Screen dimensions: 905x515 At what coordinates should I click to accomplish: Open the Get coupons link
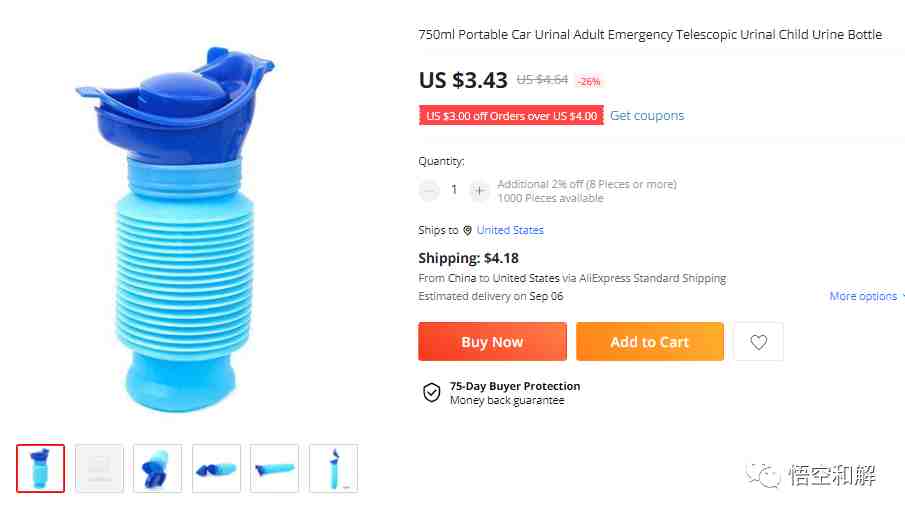(646, 115)
